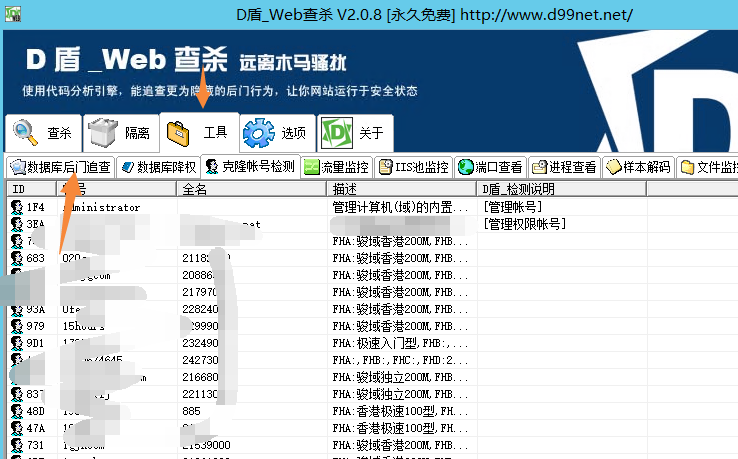Screen dimensions: 738x459
Task: Click description FHA:极速入门型,FHB:,...
Action: tap(400, 343)
